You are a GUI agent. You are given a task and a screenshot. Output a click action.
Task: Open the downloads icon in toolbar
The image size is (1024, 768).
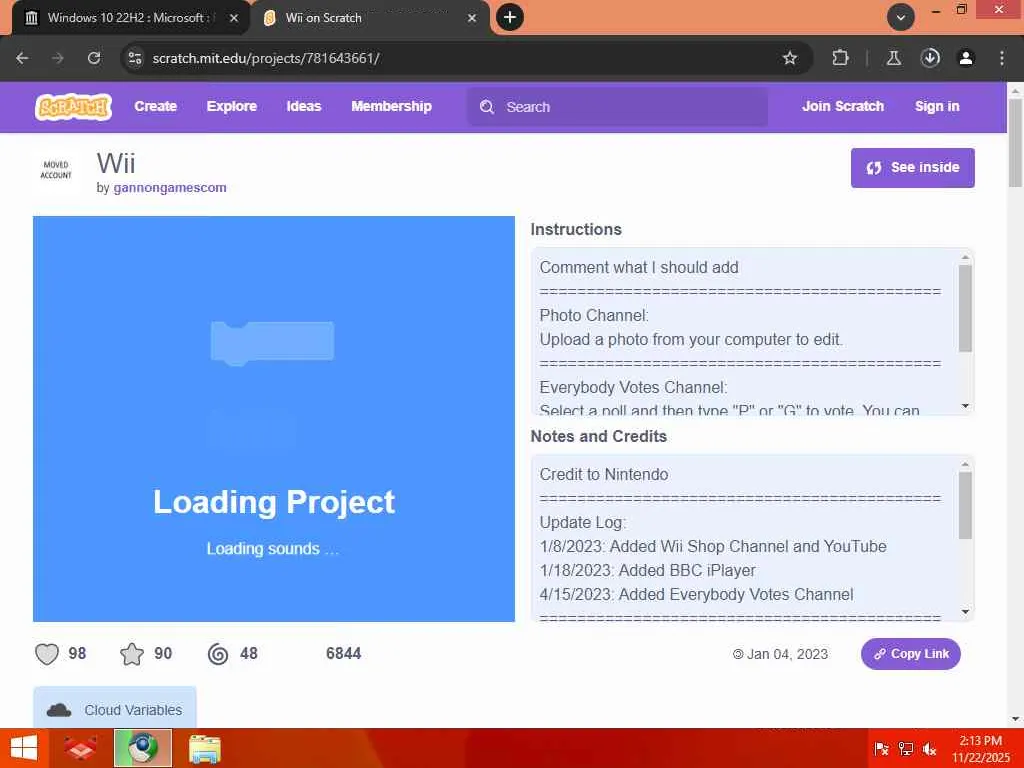(930, 58)
